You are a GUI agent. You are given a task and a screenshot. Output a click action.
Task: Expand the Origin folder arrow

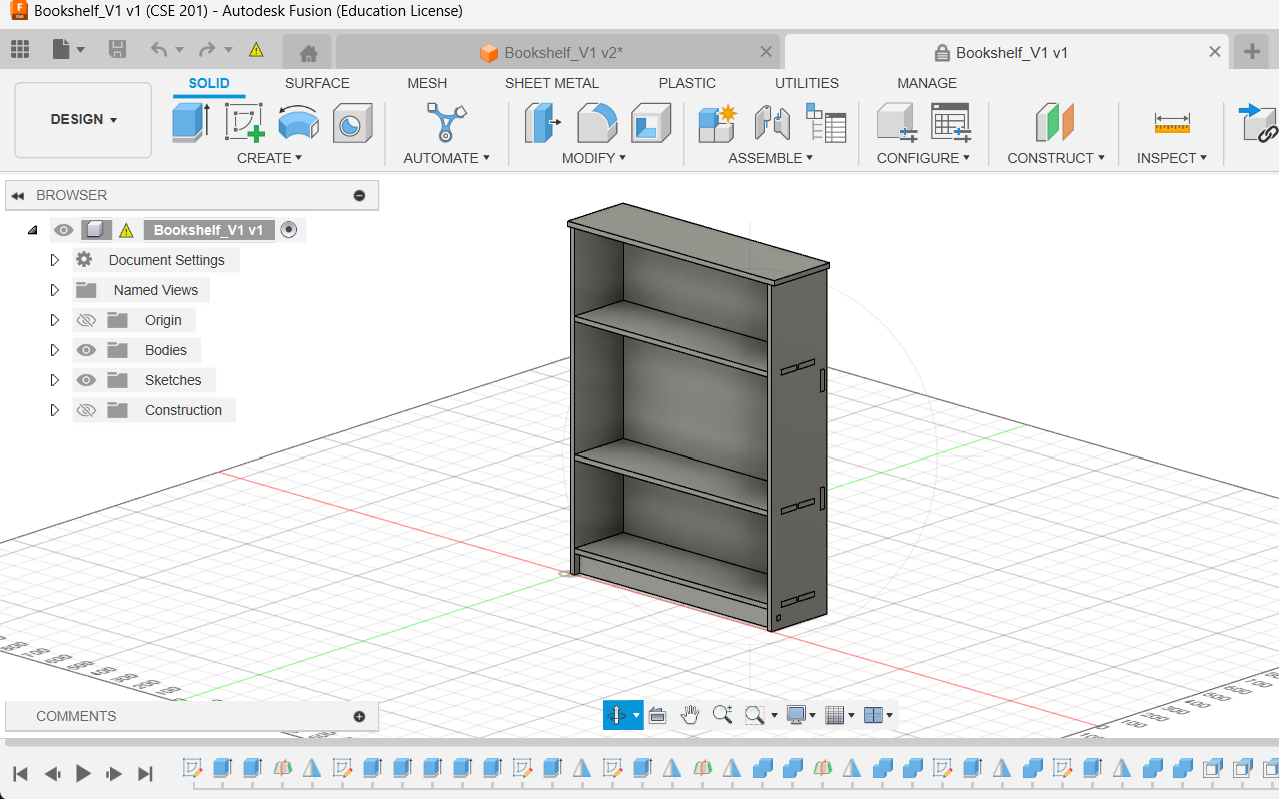tap(55, 320)
